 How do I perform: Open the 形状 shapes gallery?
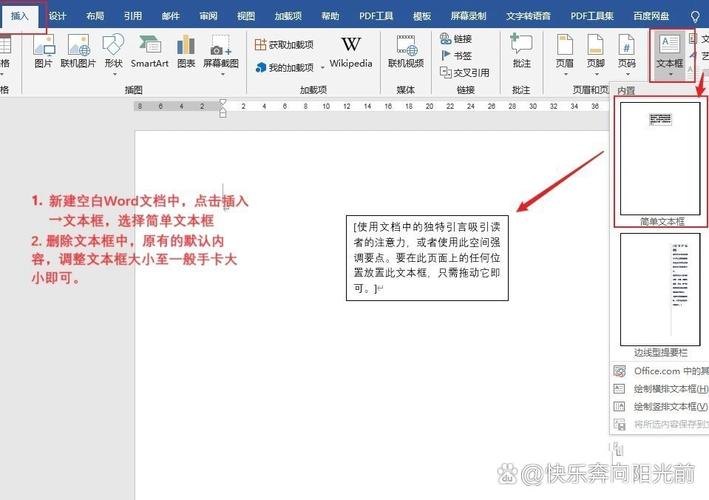click(x=113, y=54)
